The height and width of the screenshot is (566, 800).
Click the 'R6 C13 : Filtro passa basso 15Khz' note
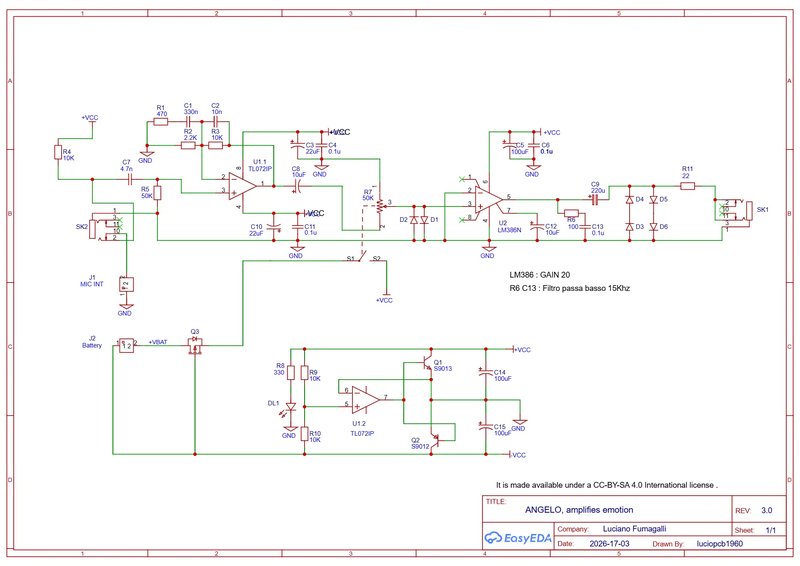coord(569,288)
